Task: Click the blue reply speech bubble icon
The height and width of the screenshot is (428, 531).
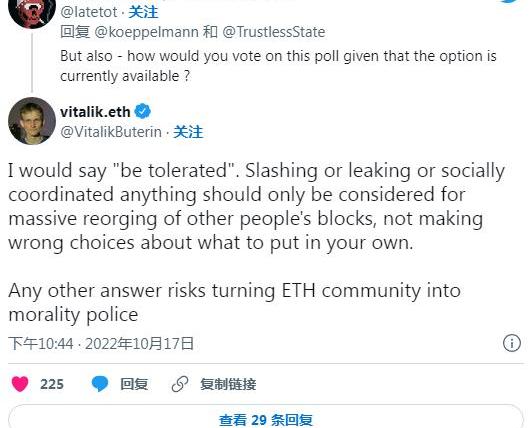Action: click(x=100, y=384)
